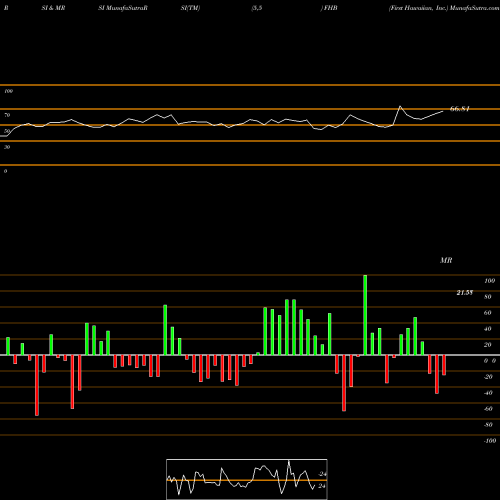500x500 pixels.
Task: Click the MR axis label -100
Action: [490, 441]
